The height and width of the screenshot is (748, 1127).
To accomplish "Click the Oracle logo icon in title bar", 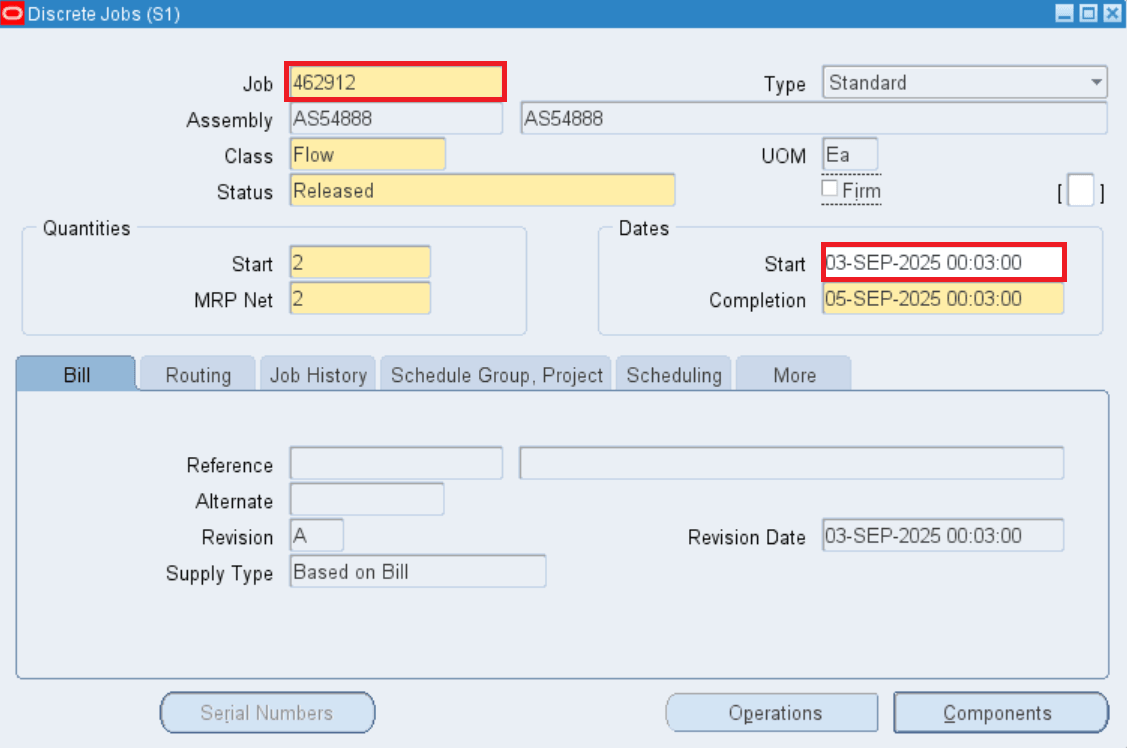I will tap(11, 13).
